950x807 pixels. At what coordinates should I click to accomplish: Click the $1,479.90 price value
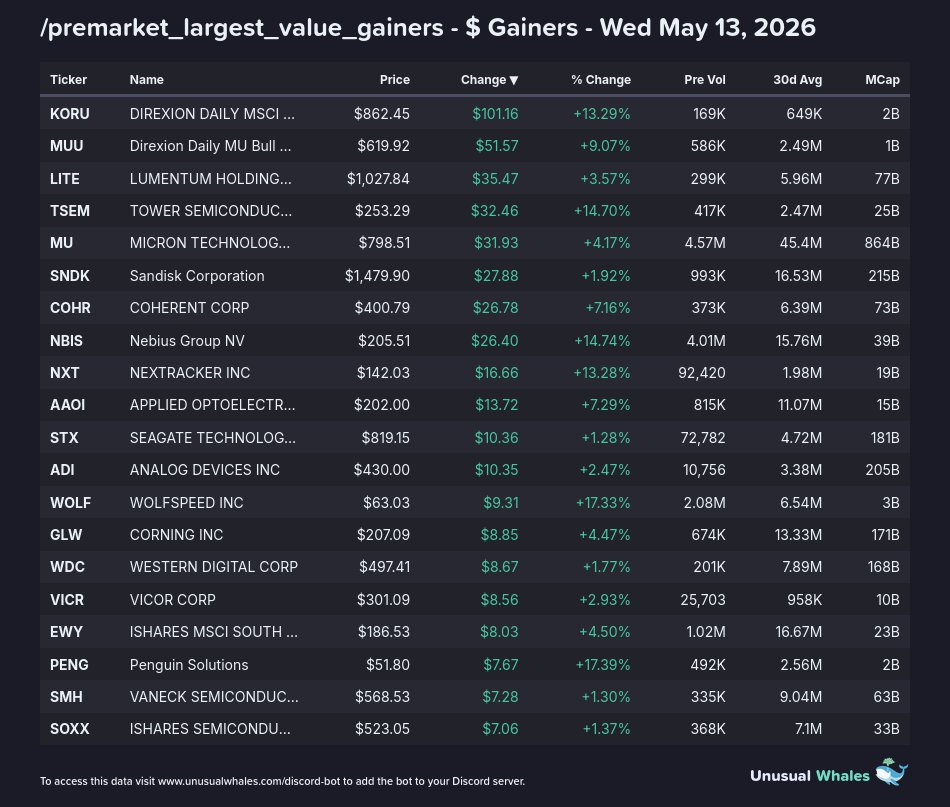coord(377,276)
